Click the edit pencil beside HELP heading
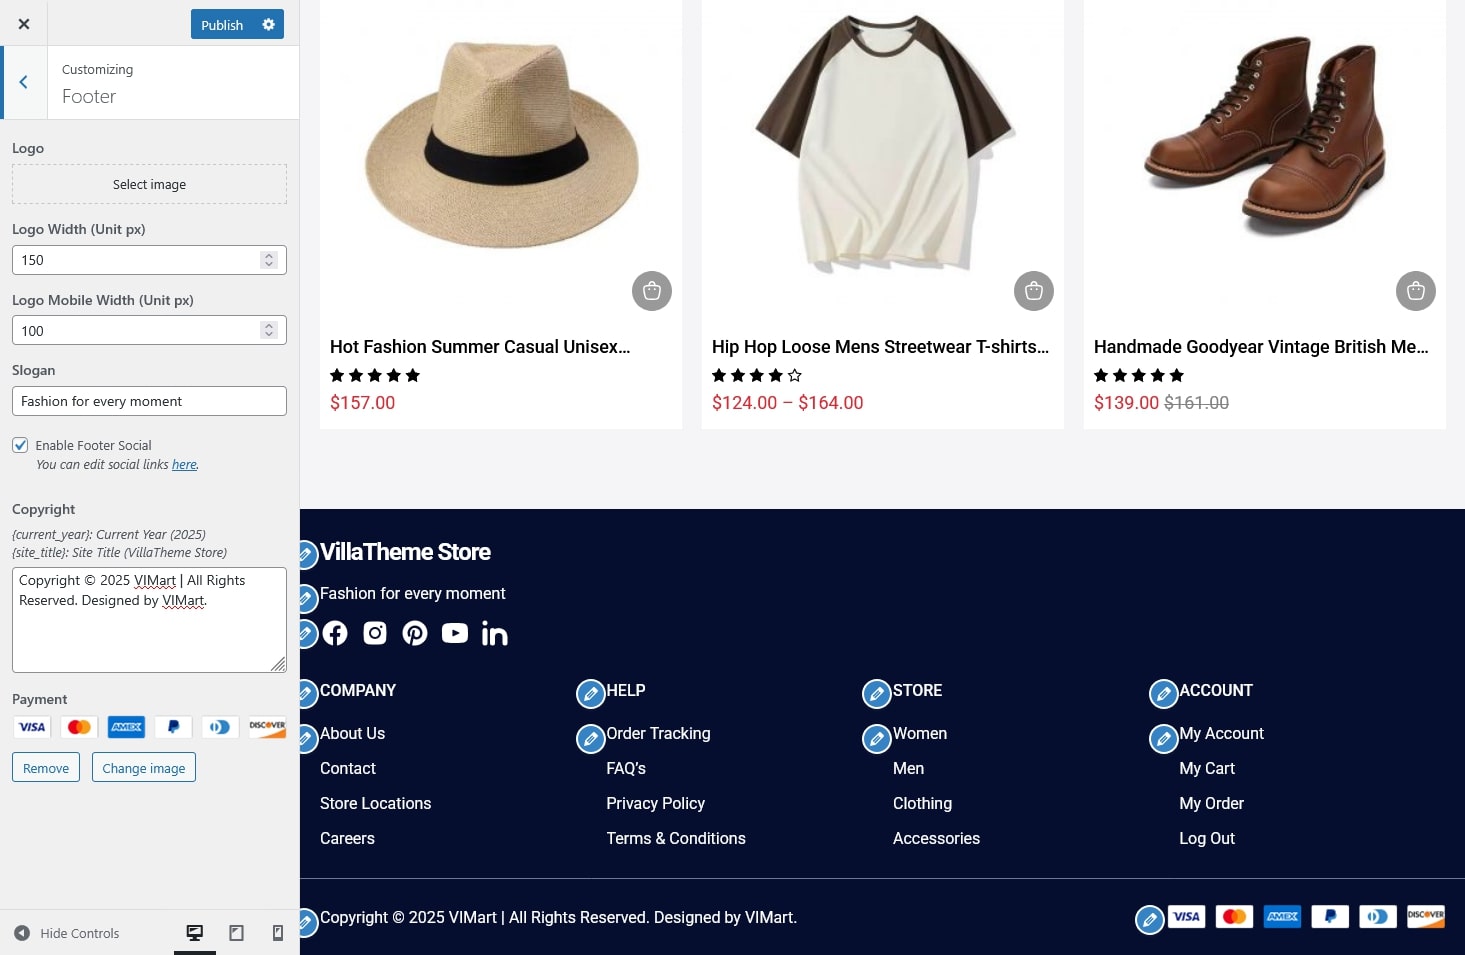Image resolution: width=1465 pixels, height=955 pixels. click(591, 693)
